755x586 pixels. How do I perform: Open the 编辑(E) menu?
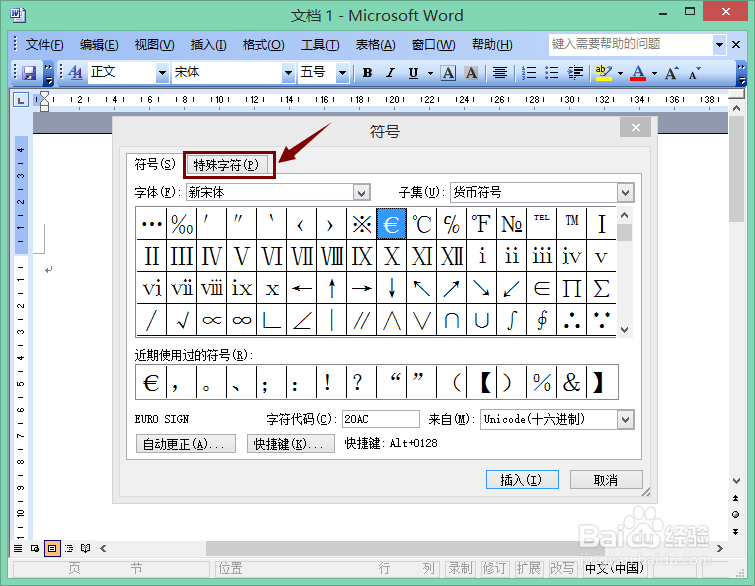pyautogui.click(x=99, y=45)
